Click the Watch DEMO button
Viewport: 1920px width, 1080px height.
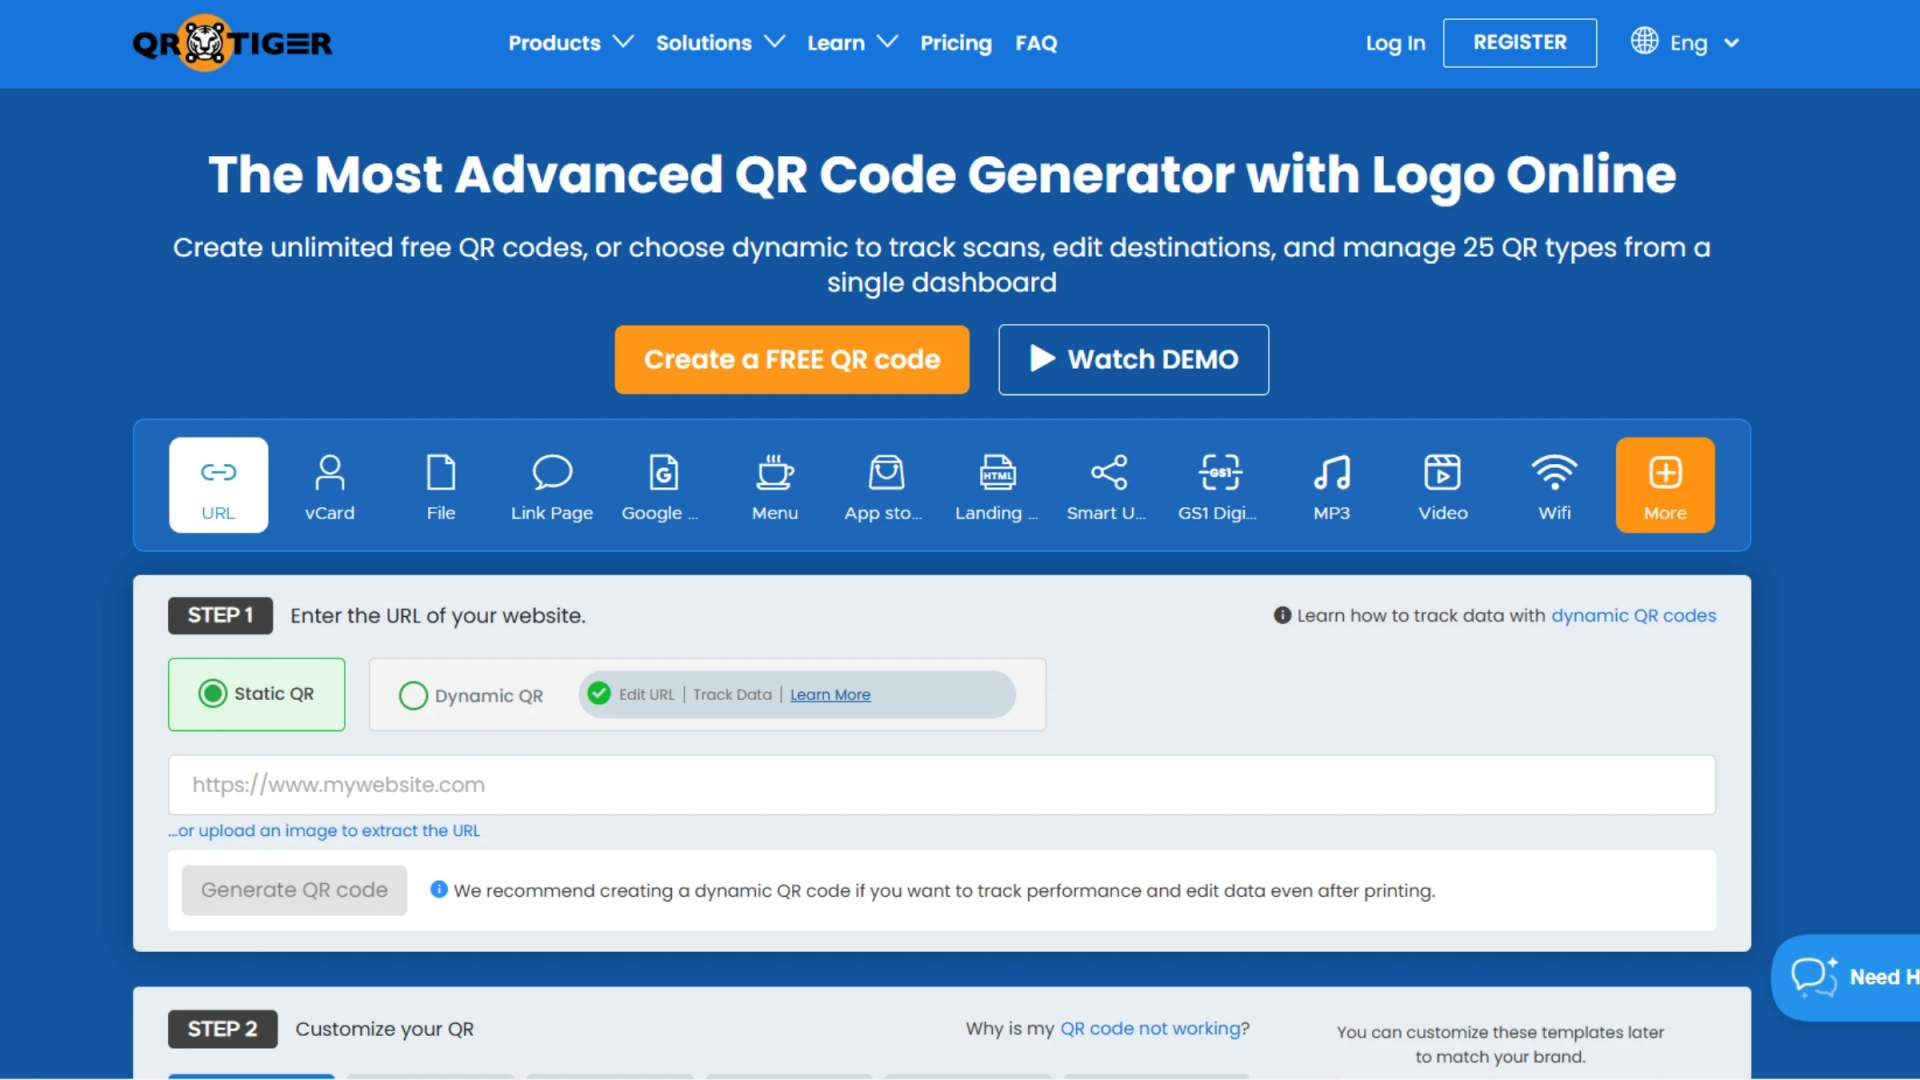[x=1133, y=359]
